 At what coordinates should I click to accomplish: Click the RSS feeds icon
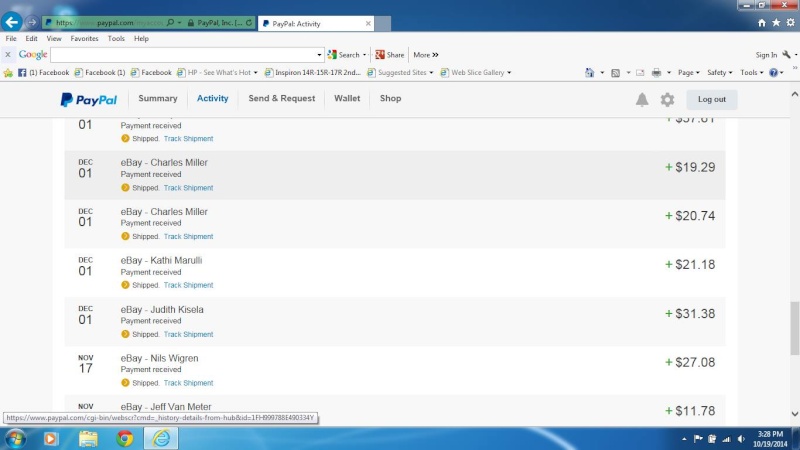pyautogui.click(x=615, y=72)
